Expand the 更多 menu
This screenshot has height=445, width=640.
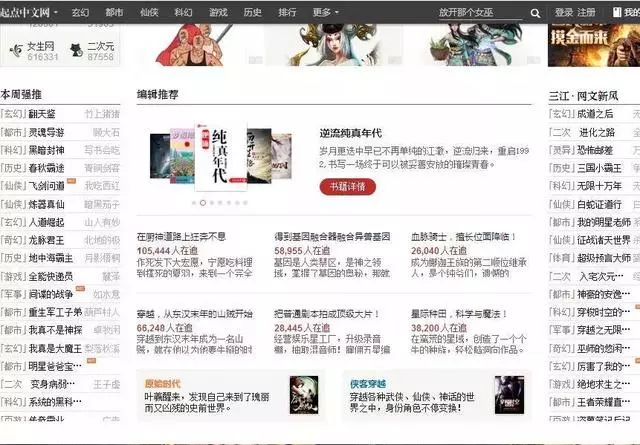pos(325,12)
